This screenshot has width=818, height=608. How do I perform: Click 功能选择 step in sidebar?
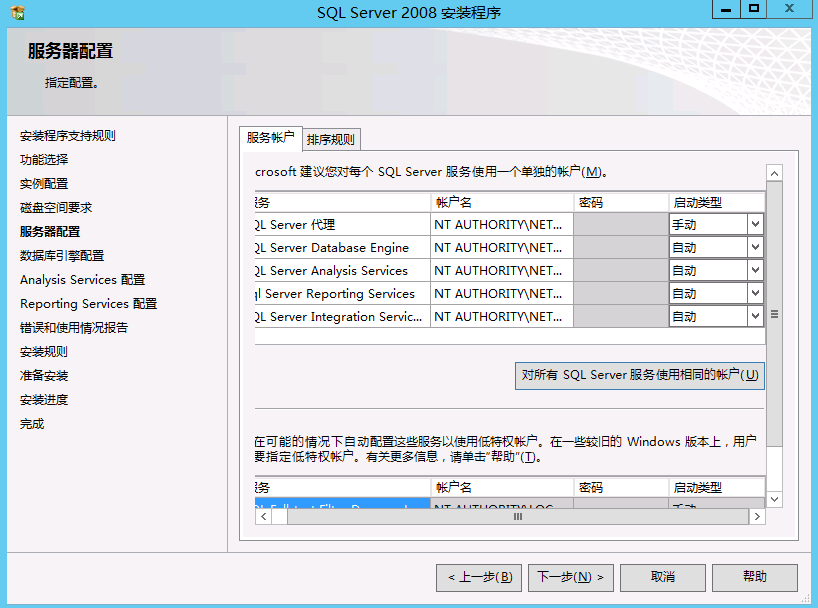tap(44, 160)
